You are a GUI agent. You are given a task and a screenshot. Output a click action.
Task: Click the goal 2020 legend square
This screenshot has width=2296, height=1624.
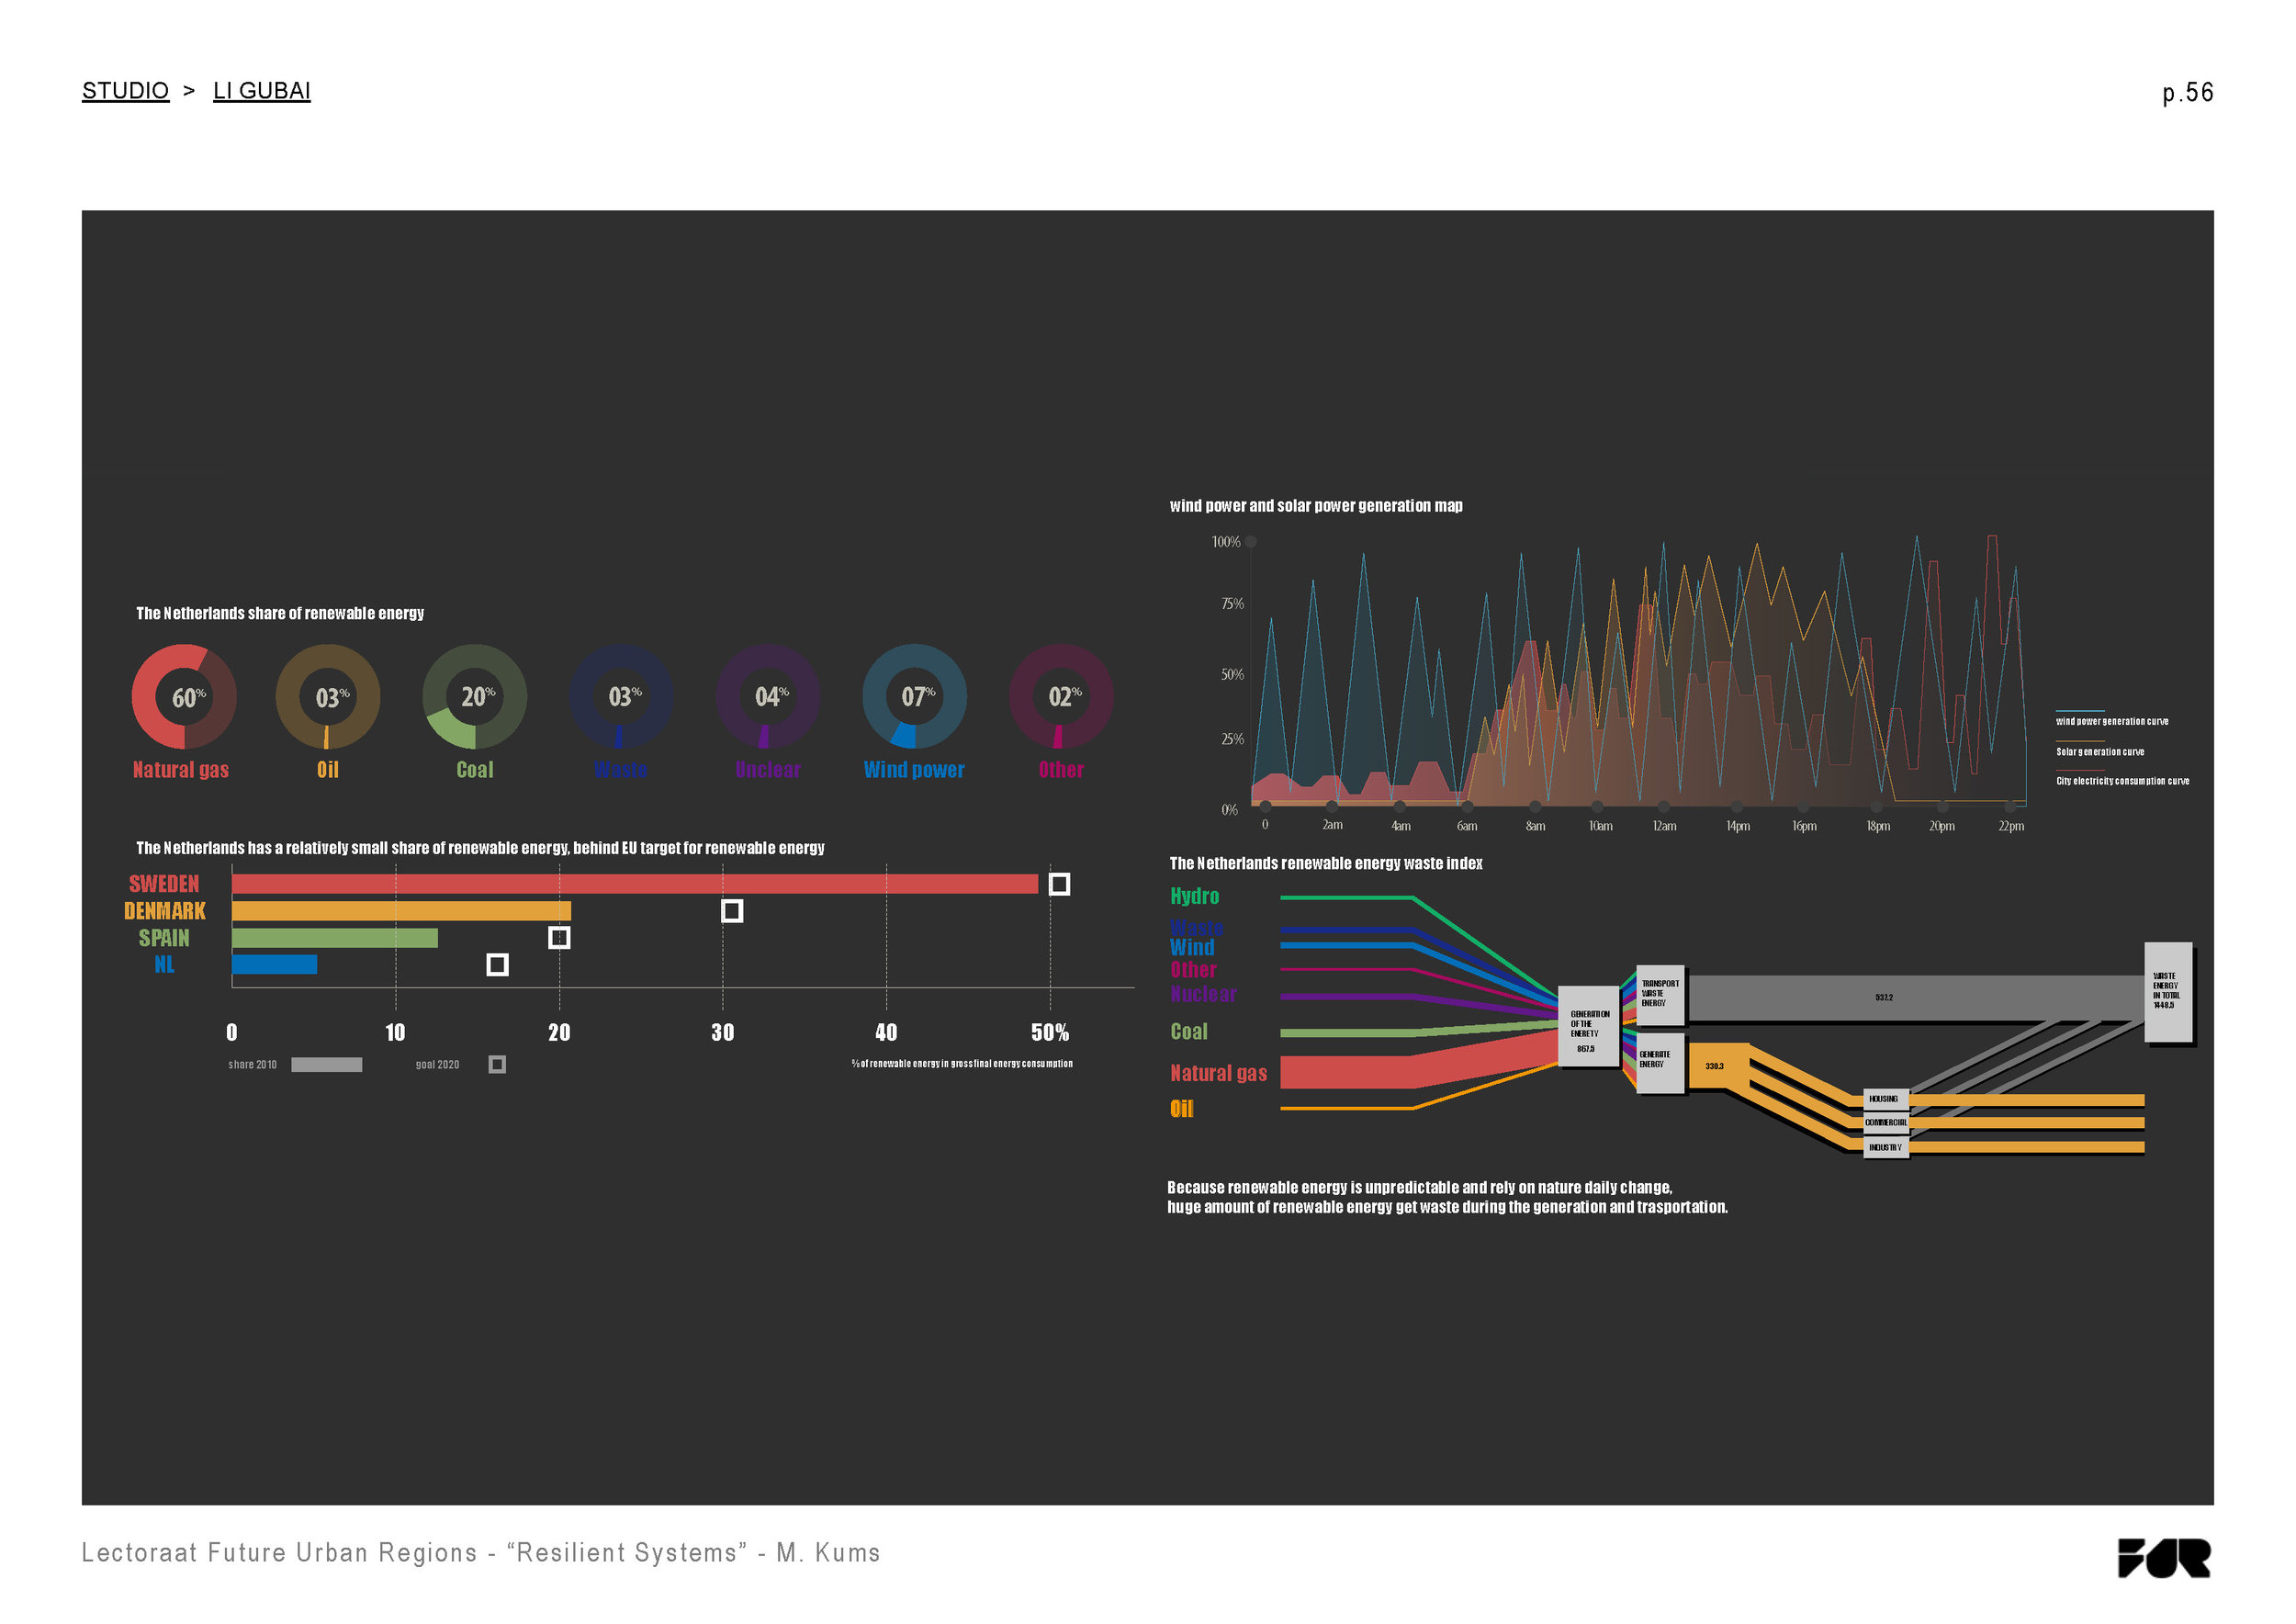pos(497,1064)
